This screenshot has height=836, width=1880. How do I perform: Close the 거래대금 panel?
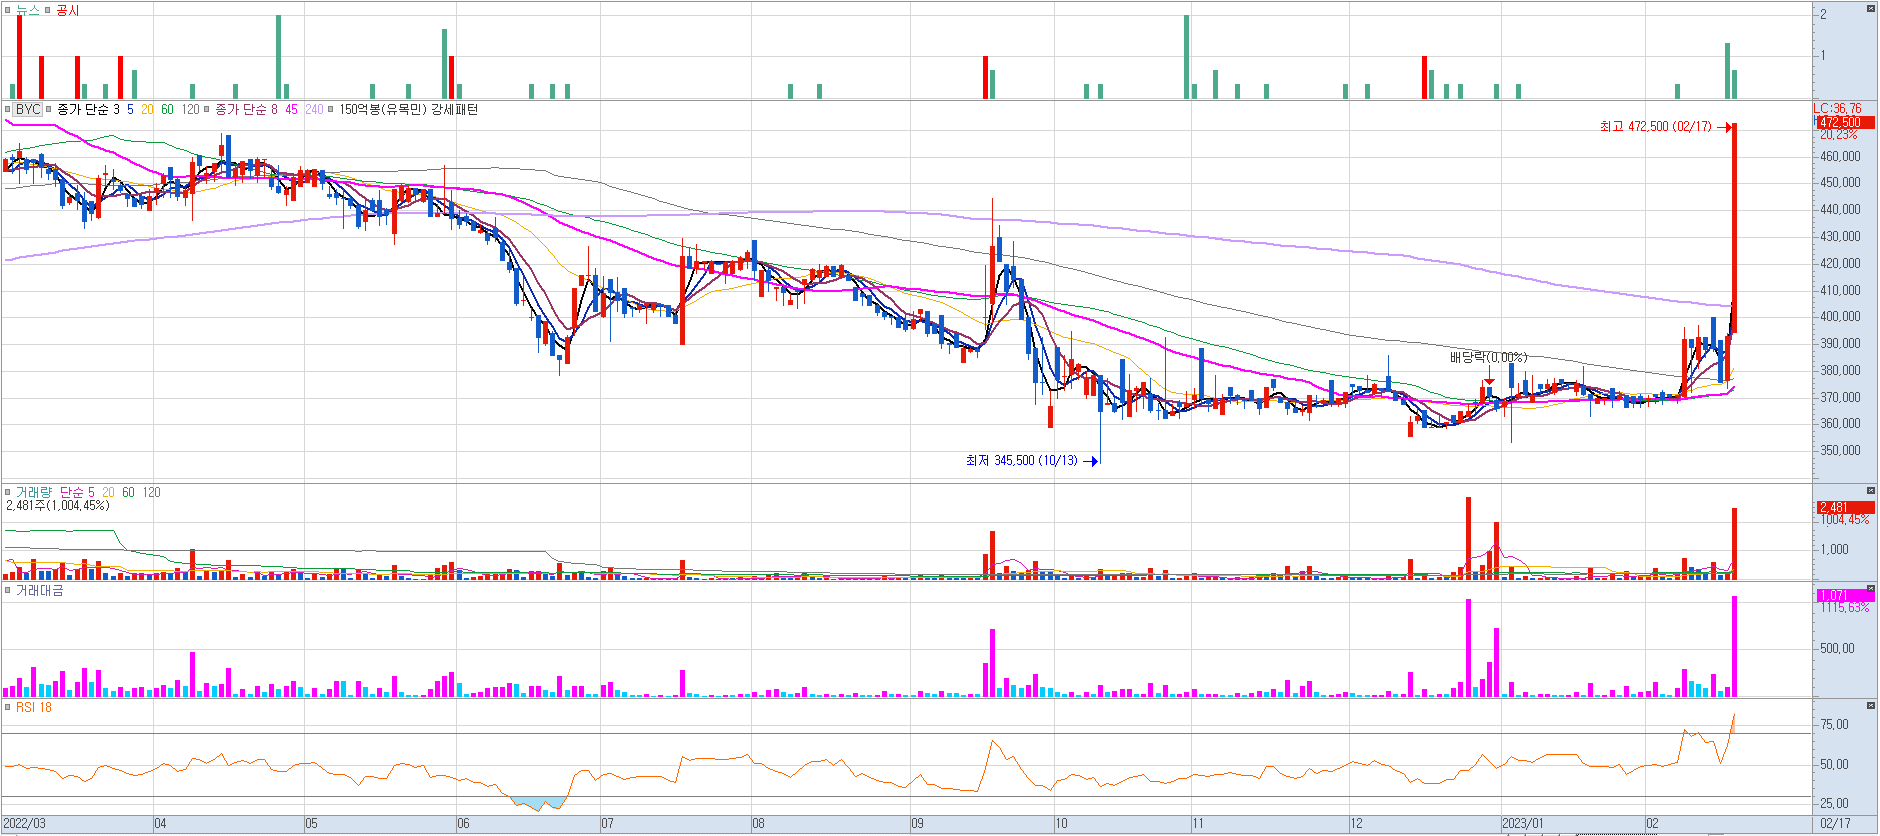(x=1871, y=590)
